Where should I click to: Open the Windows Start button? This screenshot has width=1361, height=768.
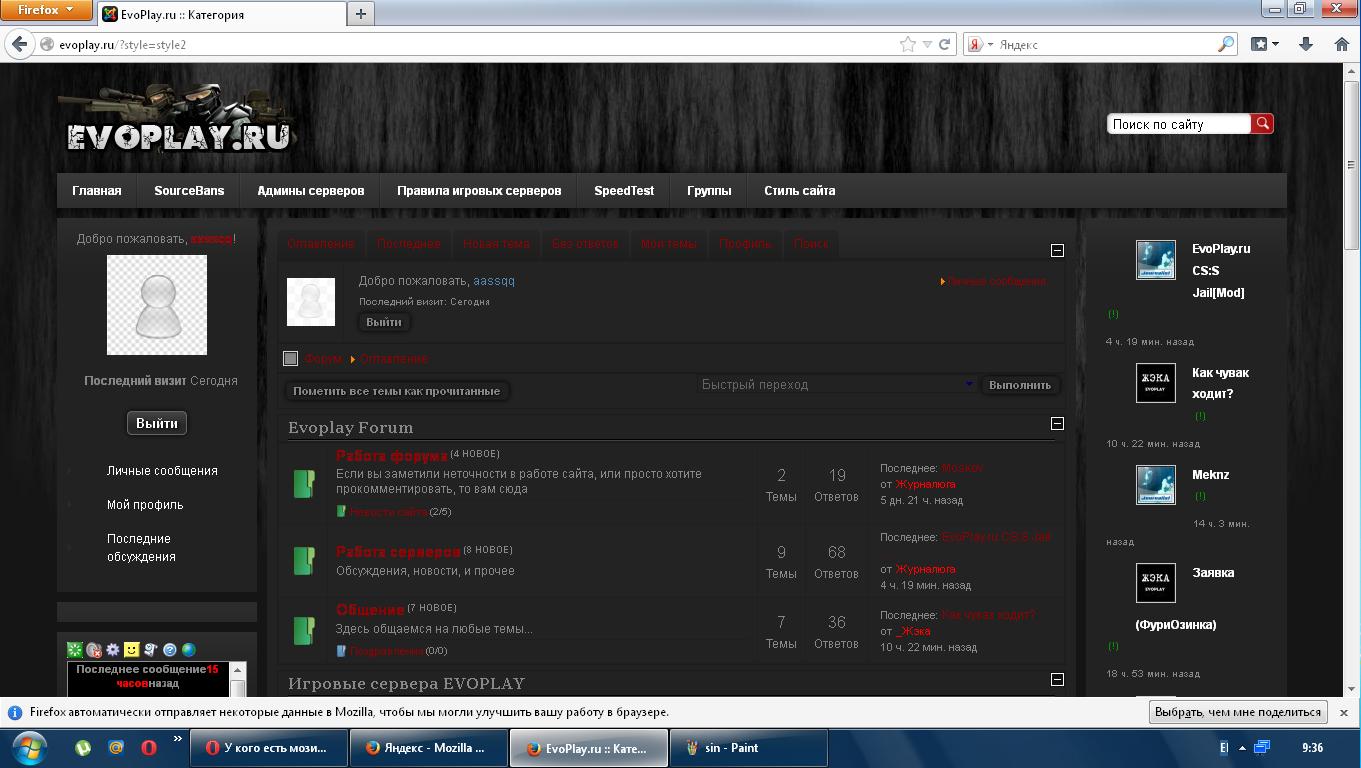click(29, 747)
